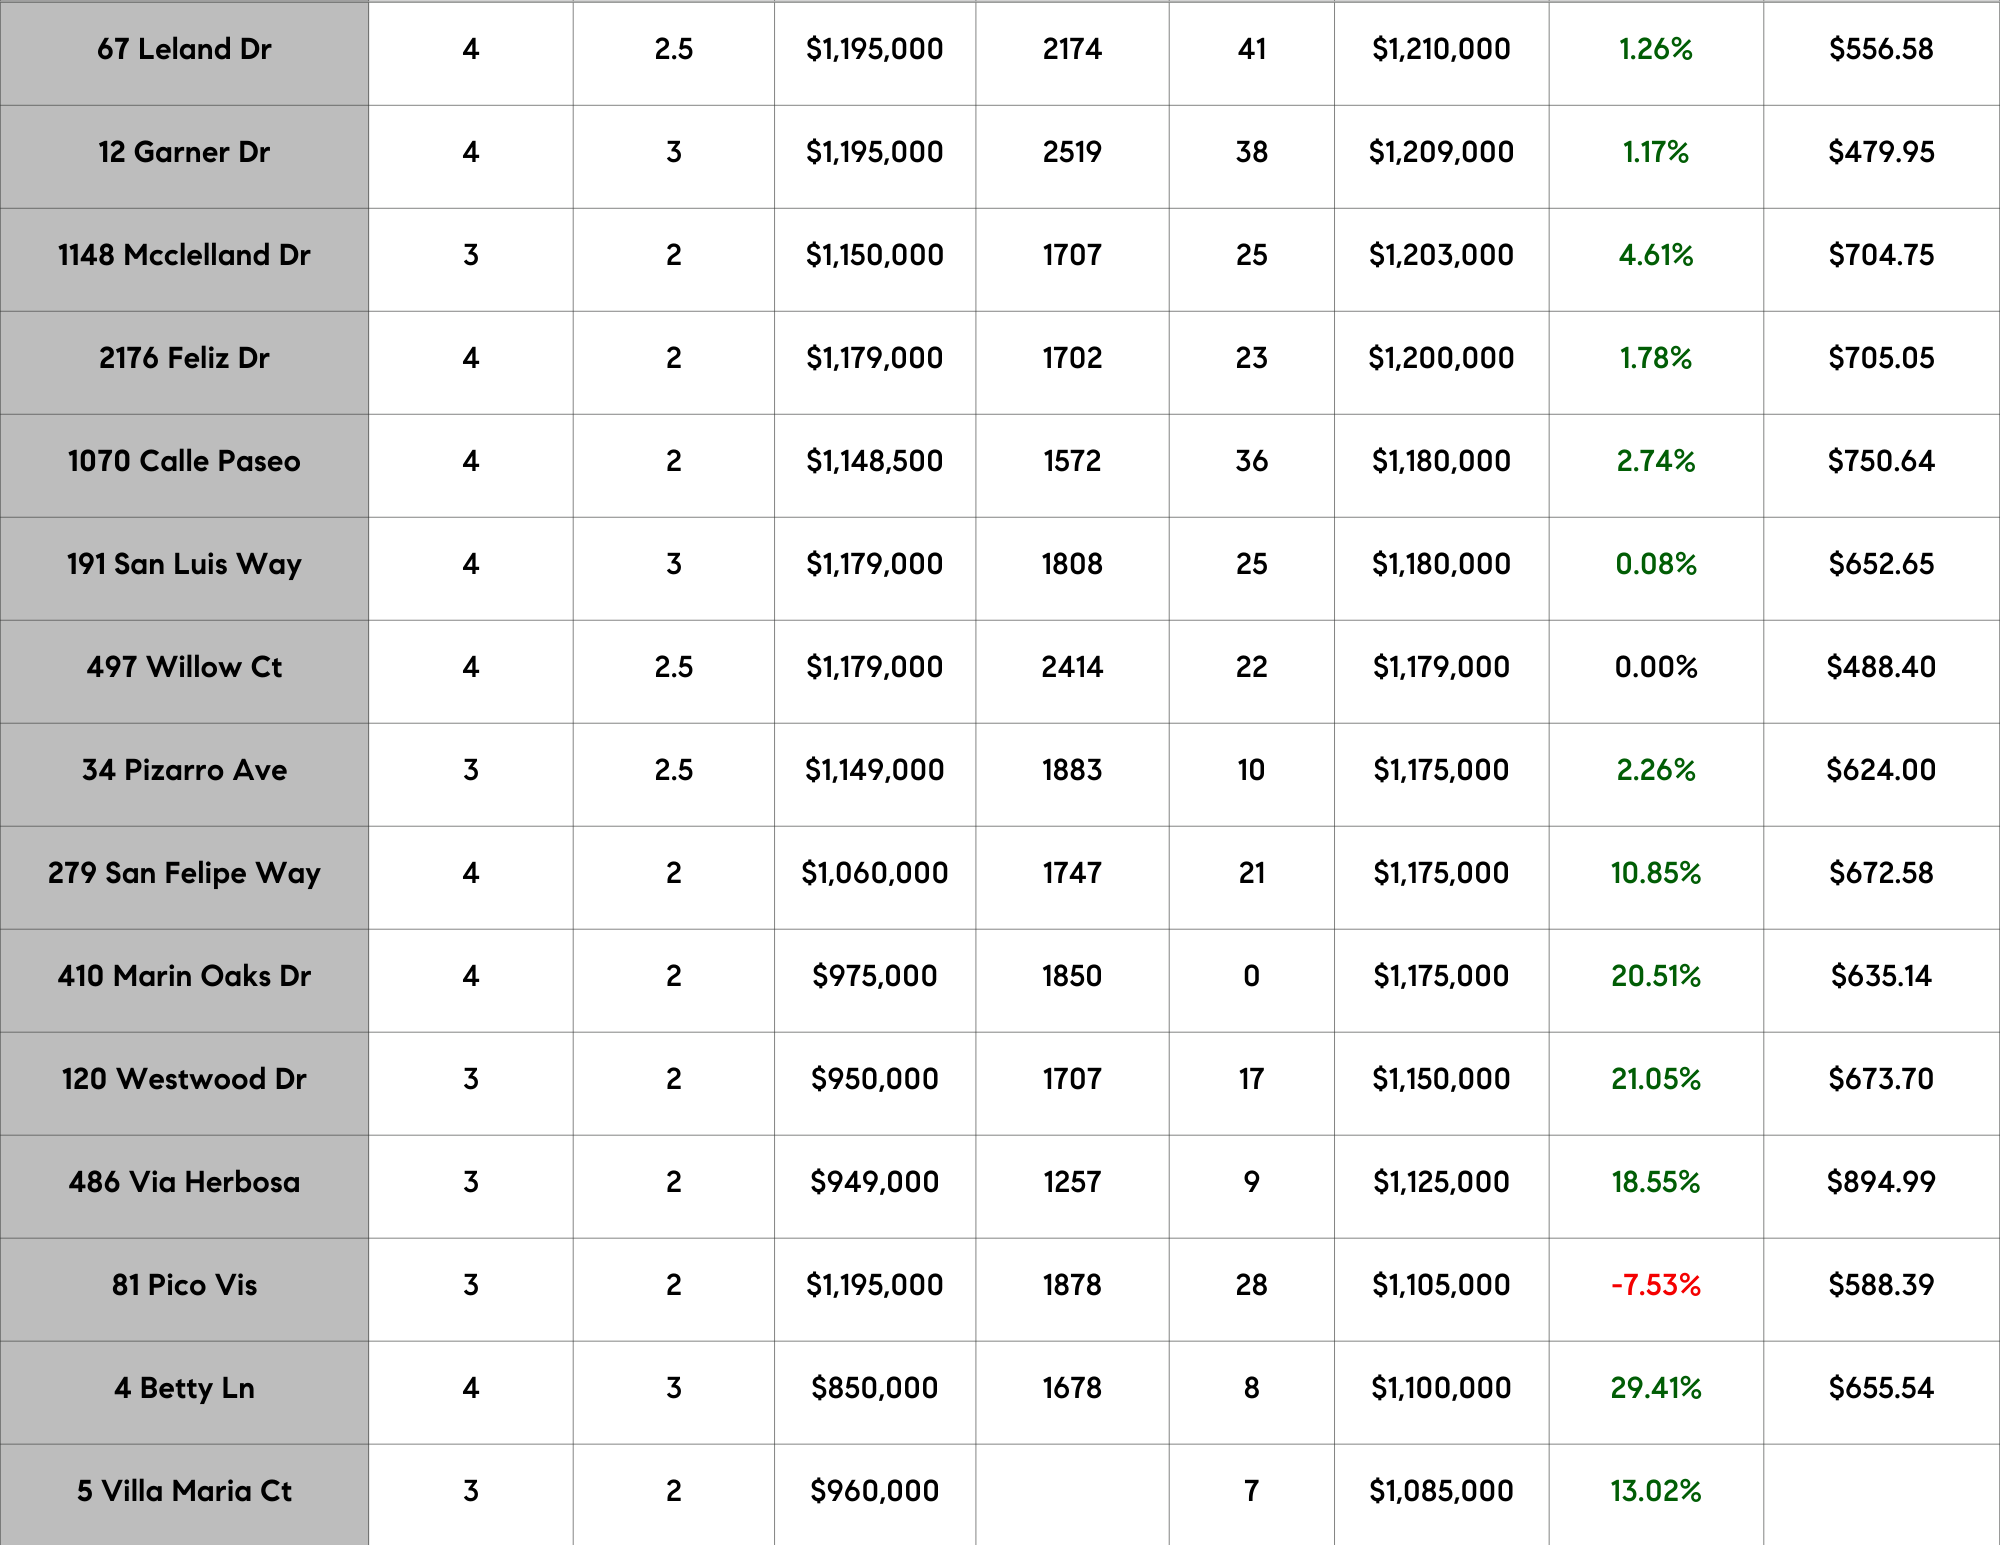Select the empty square footage cell for Villa Maria Ct
This screenshot has width=2000, height=1545.
pyautogui.click(x=1071, y=1491)
